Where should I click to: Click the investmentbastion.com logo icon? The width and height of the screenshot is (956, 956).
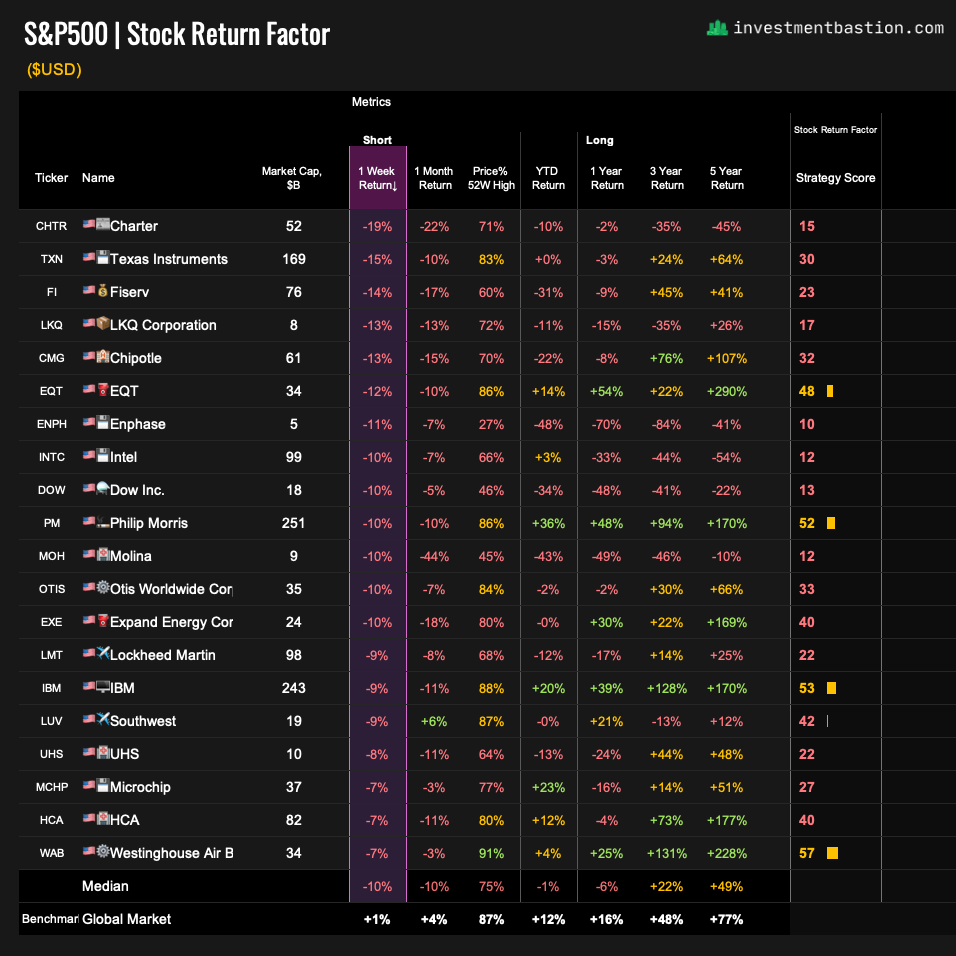tap(717, 28)
